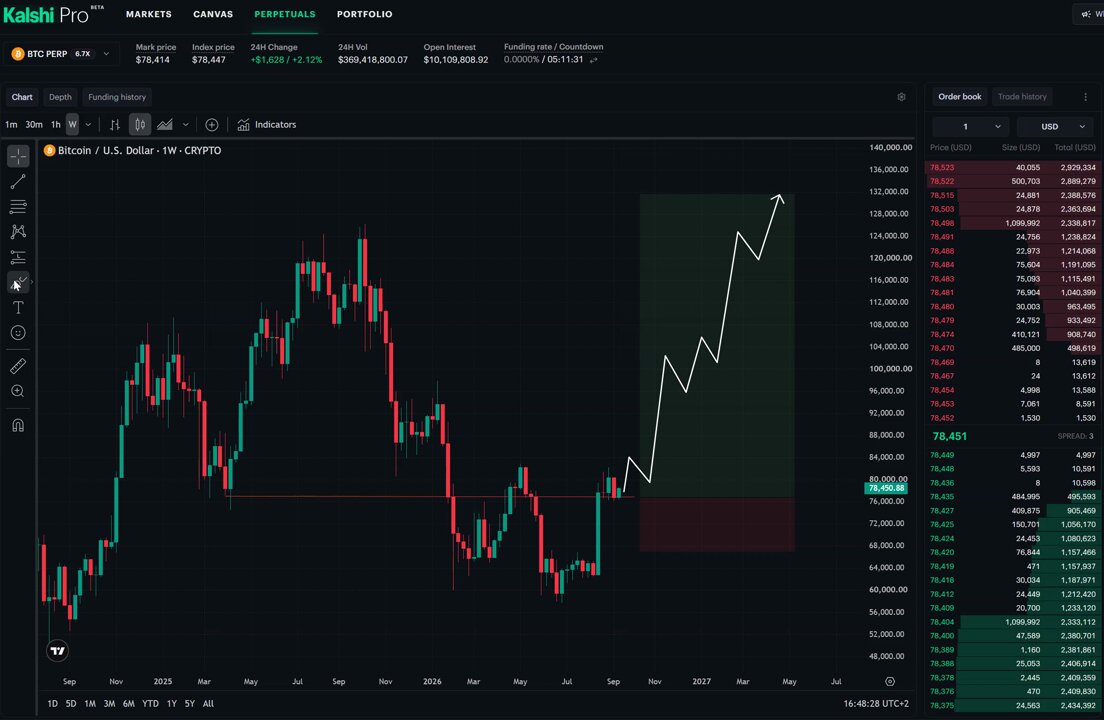This screenshot has height=720, width=1104.
Task: Open the Portfolio page
Action: (x=365, y=14)
